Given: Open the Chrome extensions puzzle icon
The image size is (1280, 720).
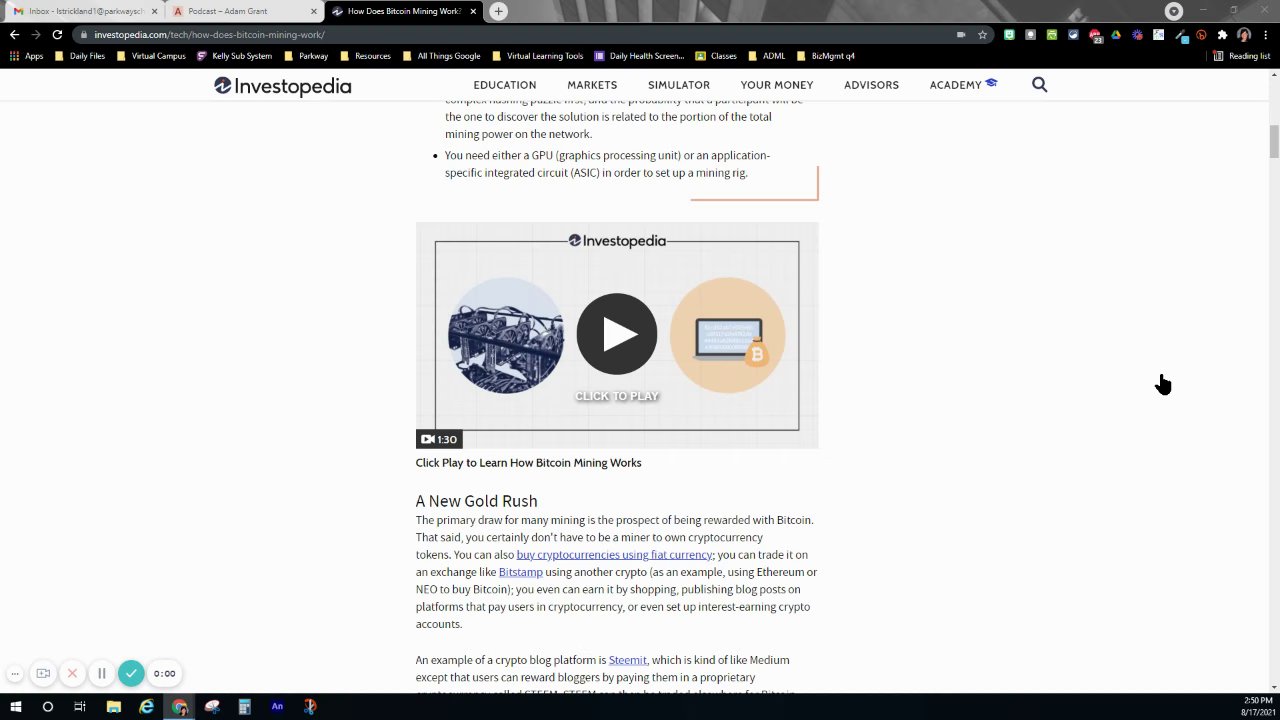Looking at the screenshot, I should (1222, 34).
